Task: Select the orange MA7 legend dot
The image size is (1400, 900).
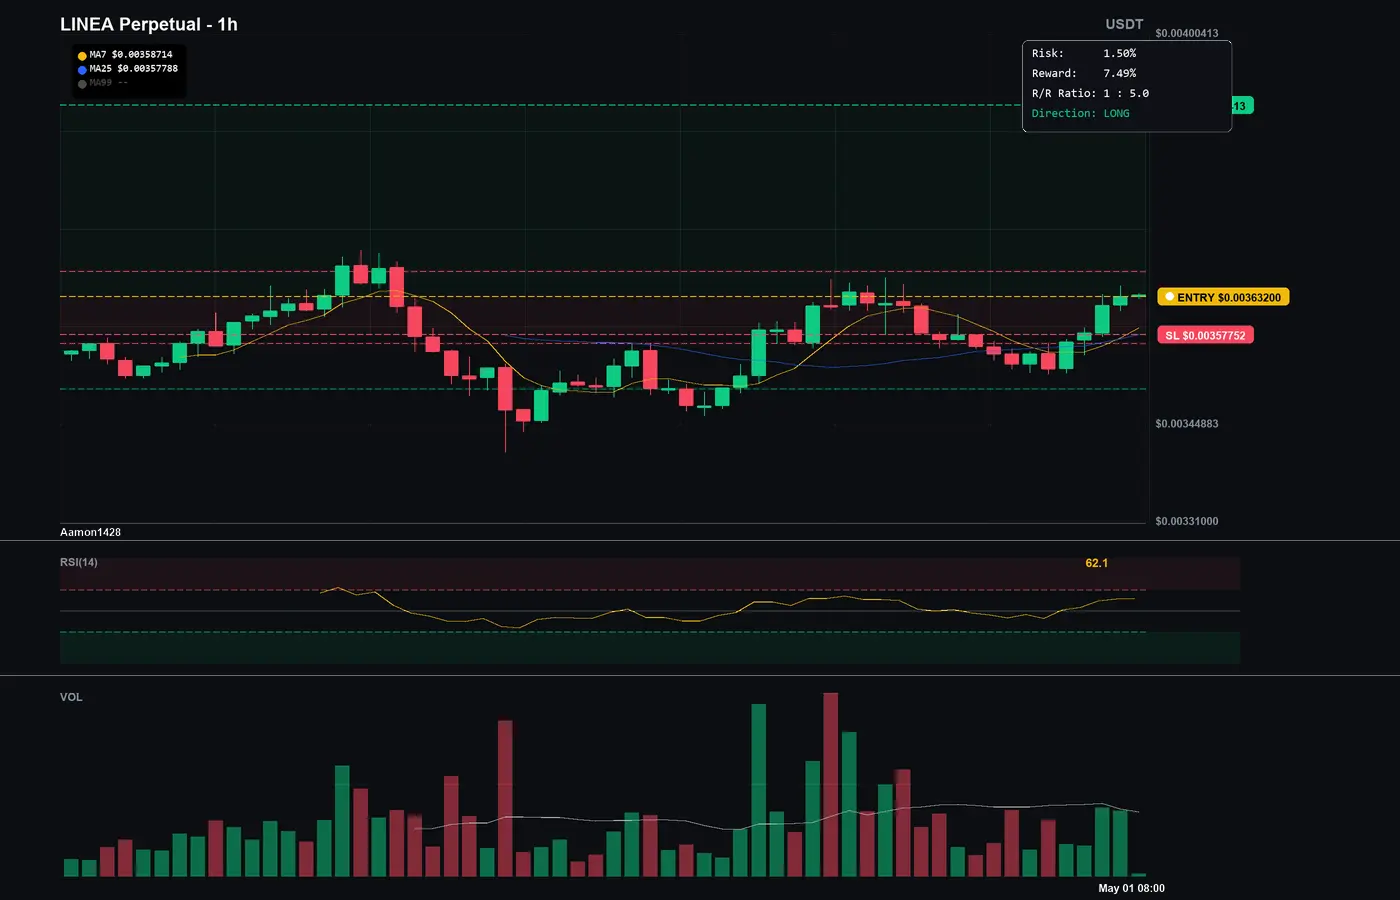Action: coord(82,56)
